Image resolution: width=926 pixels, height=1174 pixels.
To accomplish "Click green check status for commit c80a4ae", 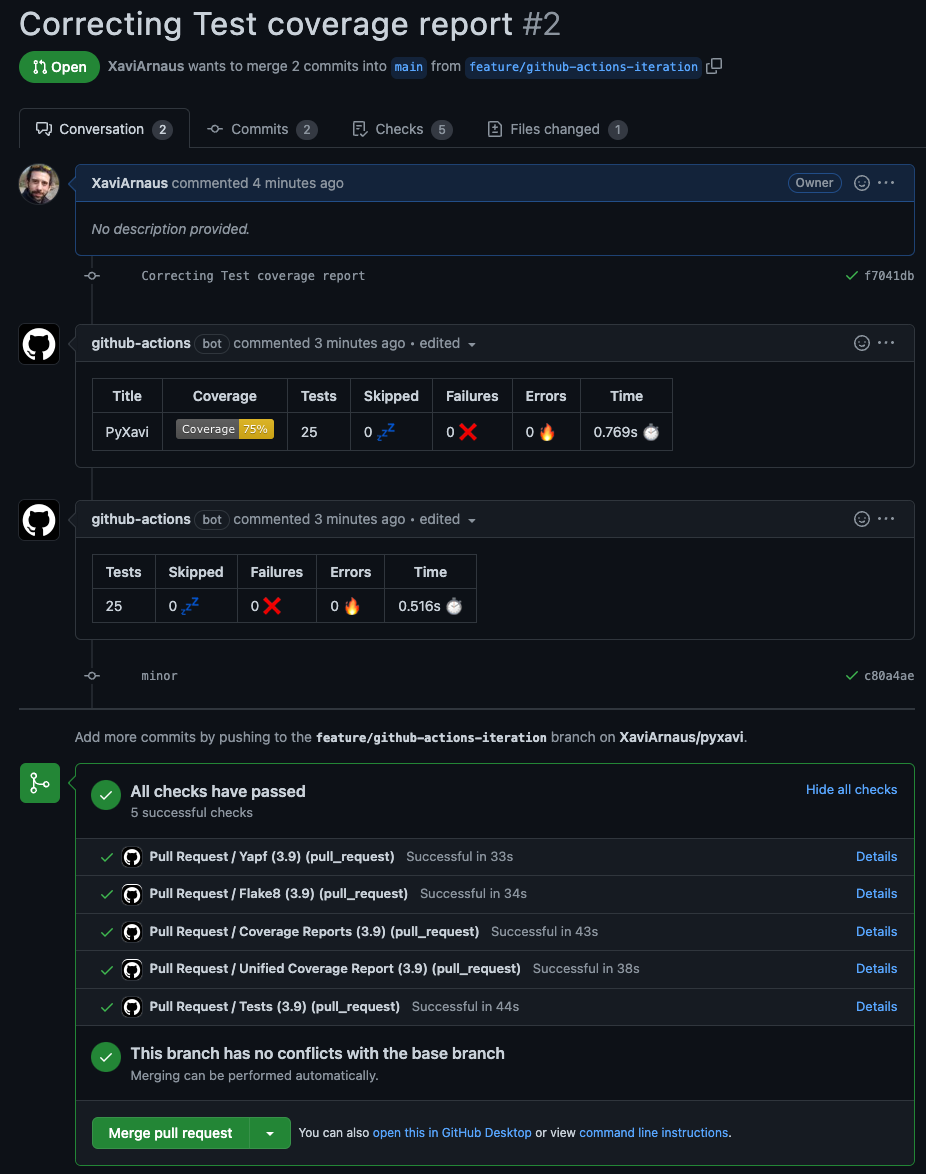I will 851,676.
